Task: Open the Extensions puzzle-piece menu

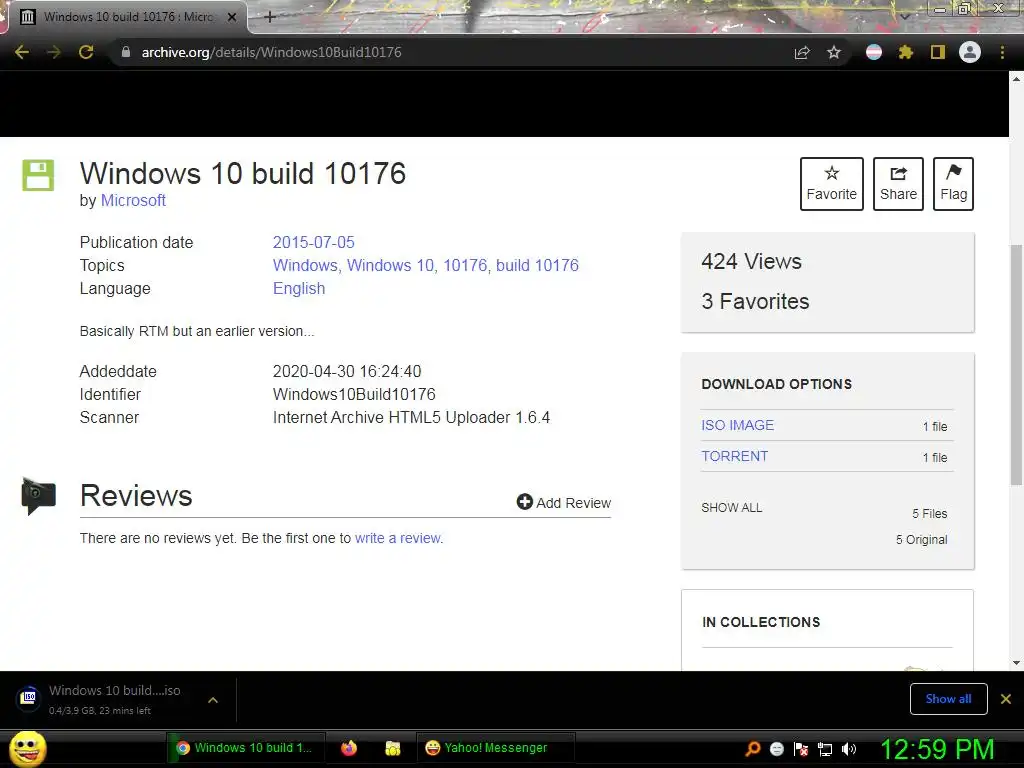Action: click(x=906, y=52)
